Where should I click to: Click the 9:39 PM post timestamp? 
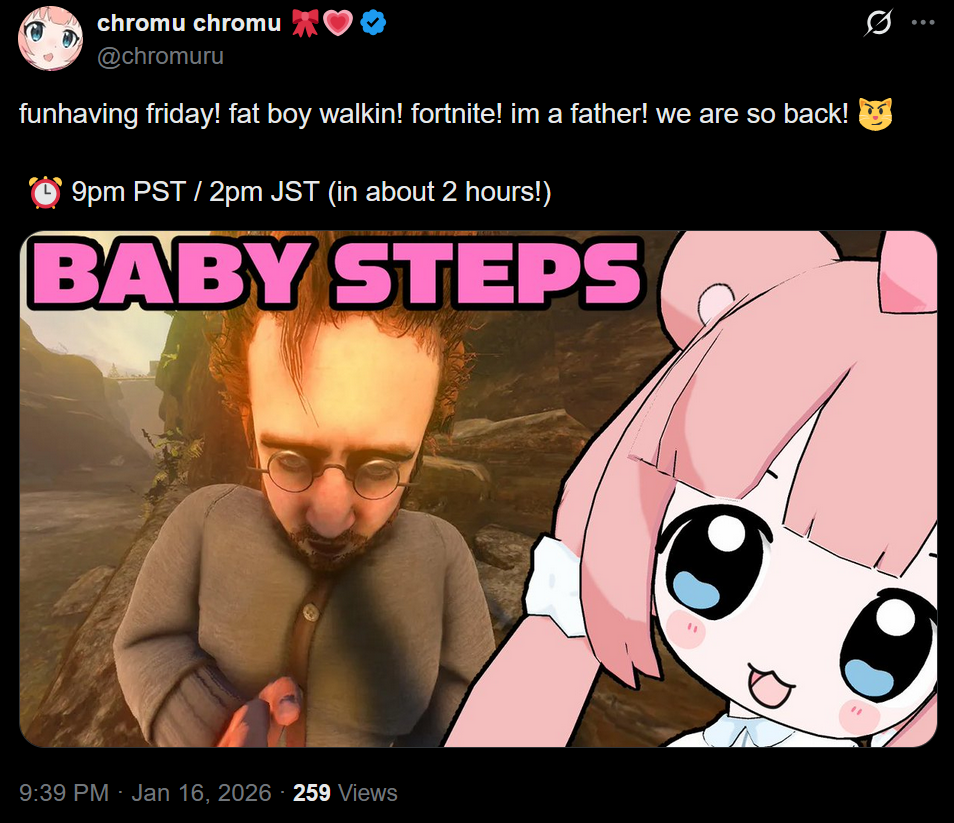(64, 793)
